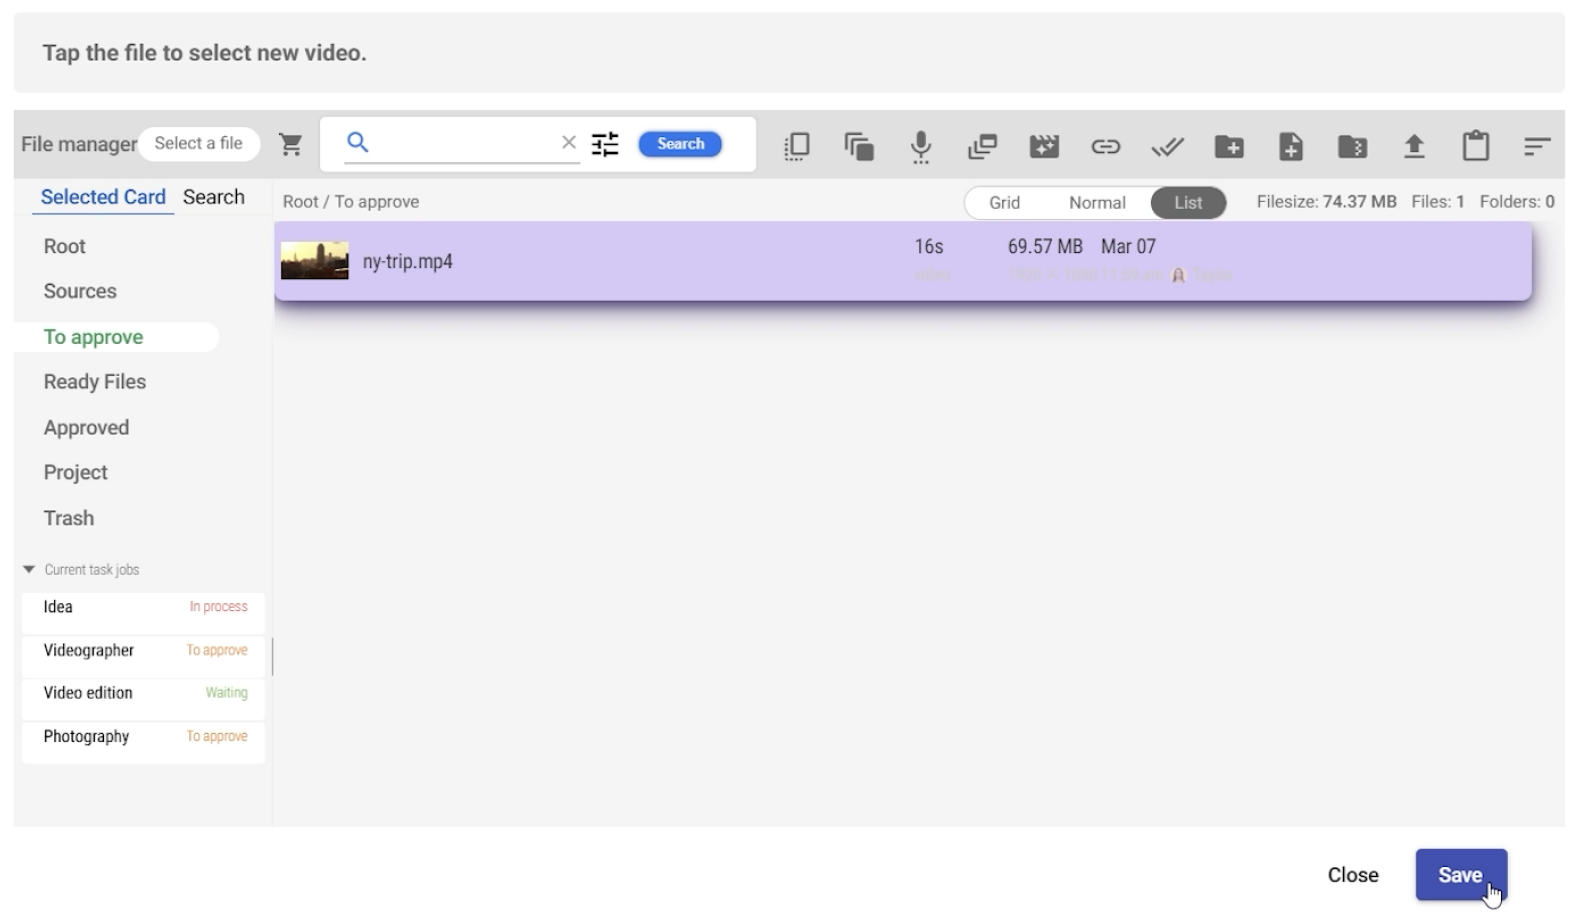Open the shopping cart icon
Viewport: 1585px width, 921px height.
[x=291, y=145]
